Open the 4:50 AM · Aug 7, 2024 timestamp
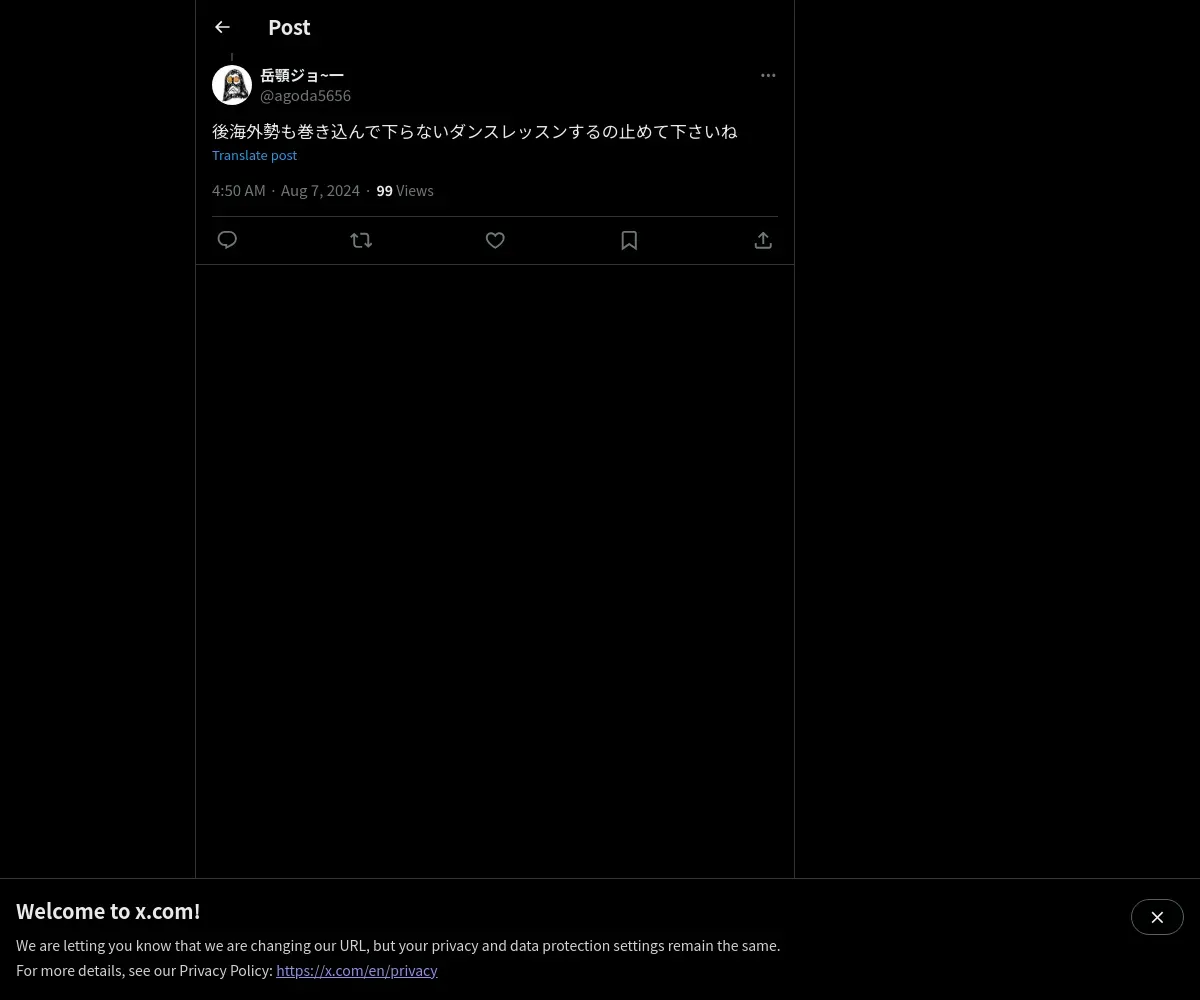1200x1000 pixels. [286, 190]
